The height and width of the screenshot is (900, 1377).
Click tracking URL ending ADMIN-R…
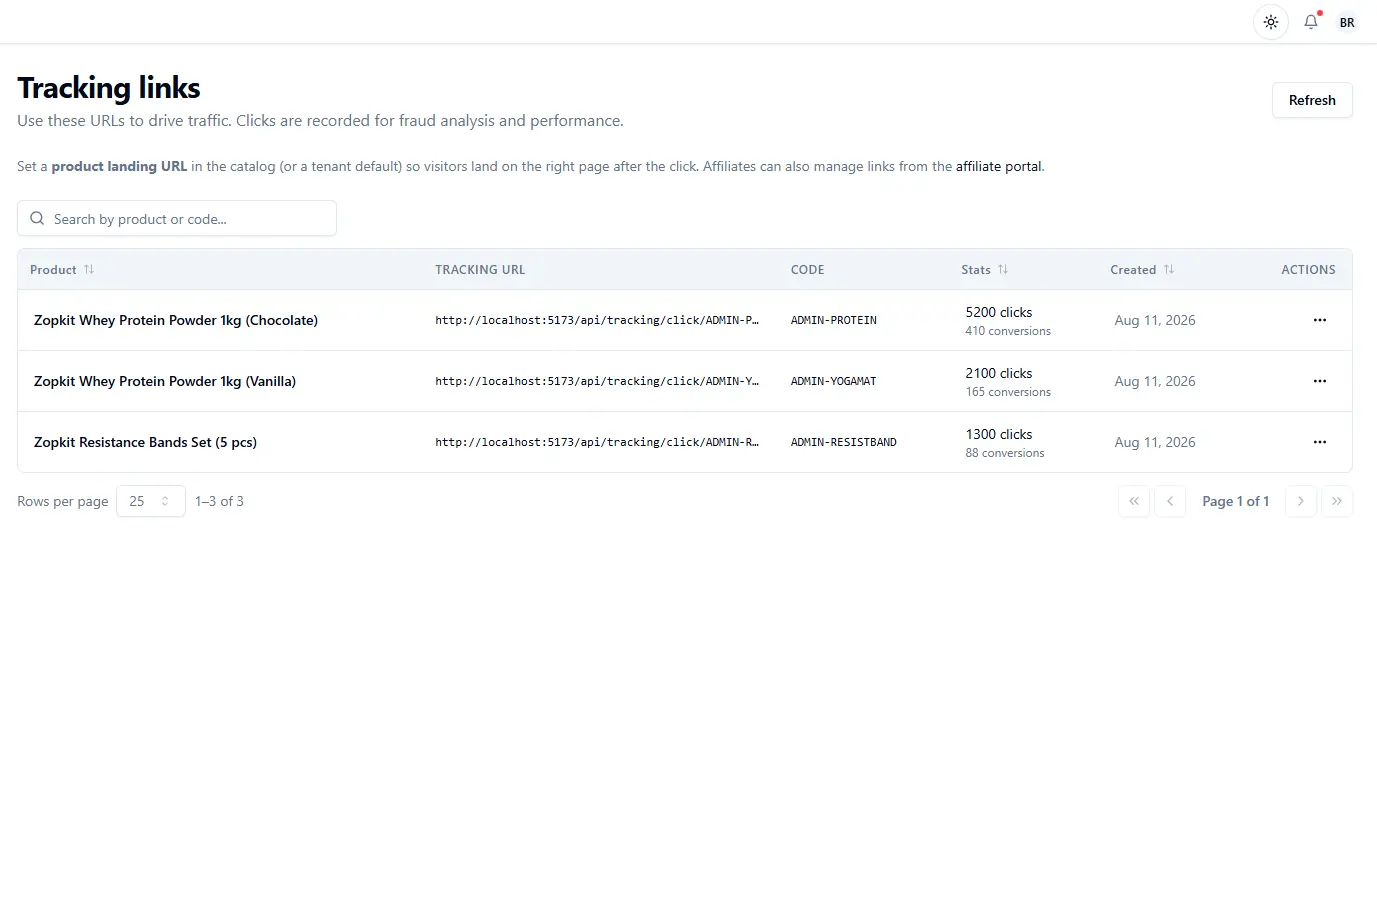pyautogui.click(x=597, y=442)
